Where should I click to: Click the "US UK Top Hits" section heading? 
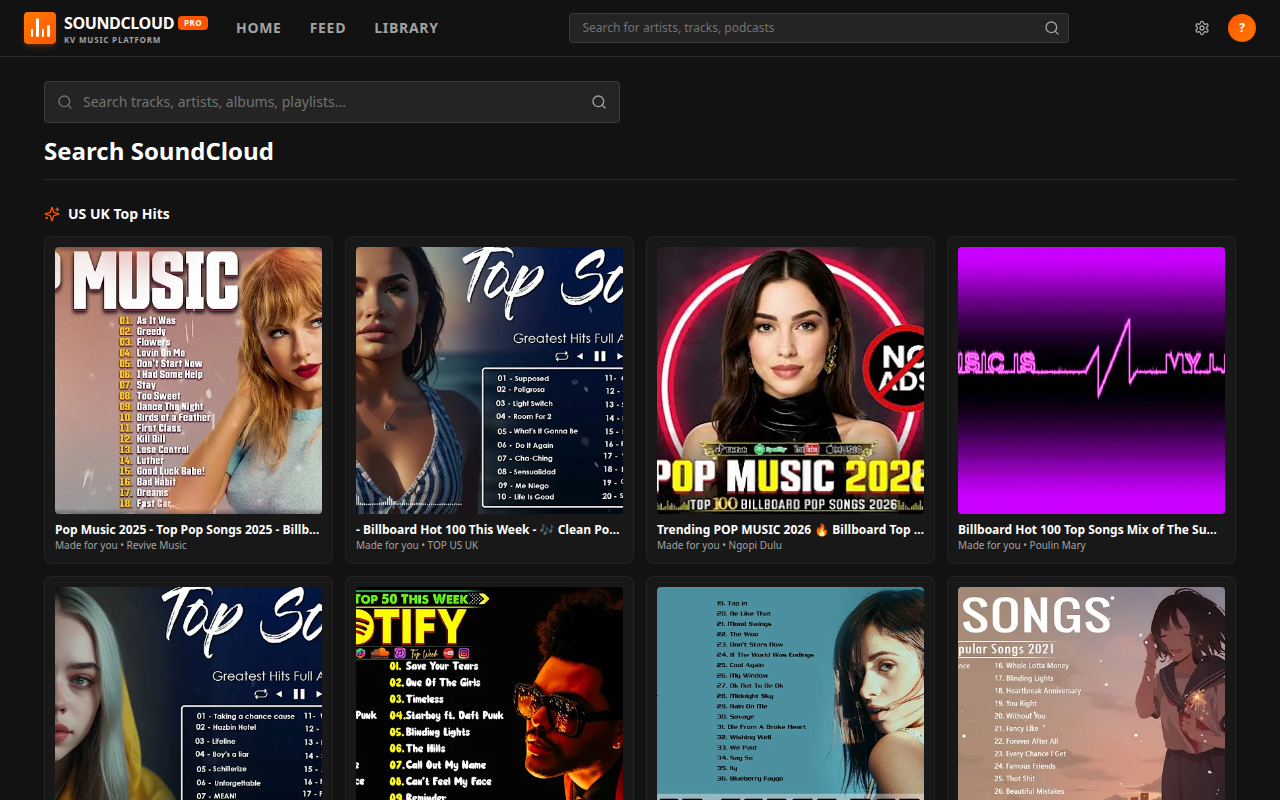pos(119,214)
